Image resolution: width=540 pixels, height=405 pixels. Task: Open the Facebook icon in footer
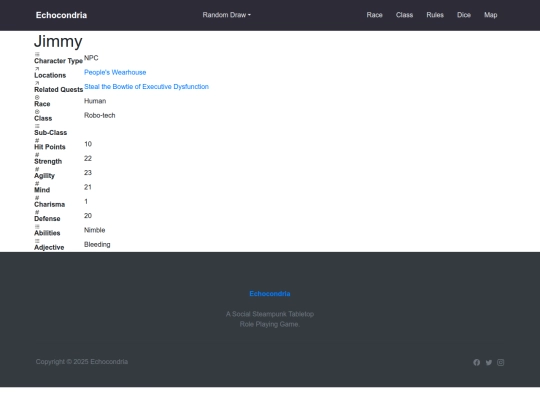tap(476, 362)
